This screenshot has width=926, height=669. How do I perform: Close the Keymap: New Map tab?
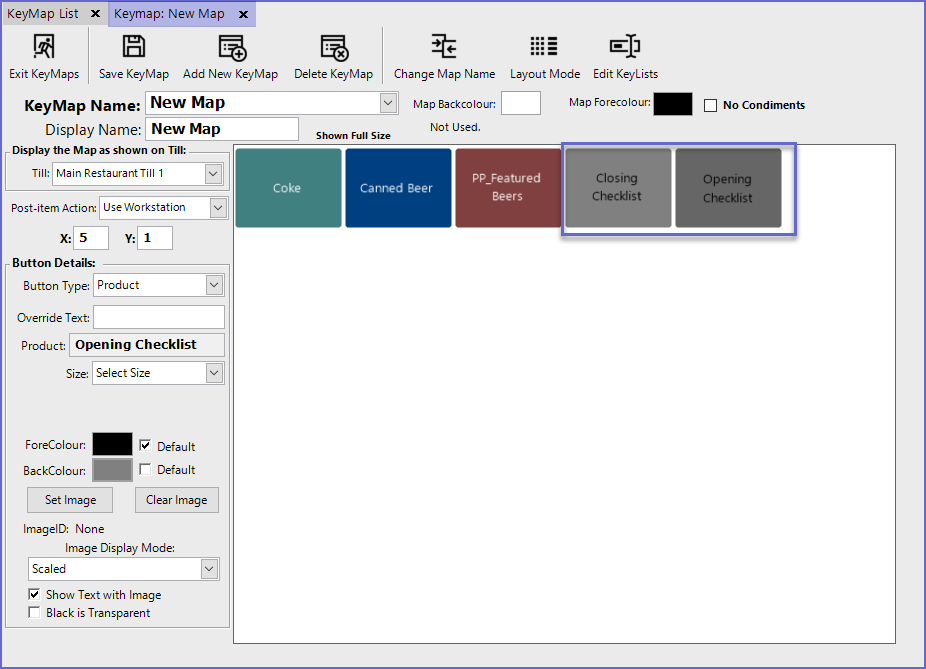[x=243, y=14]
